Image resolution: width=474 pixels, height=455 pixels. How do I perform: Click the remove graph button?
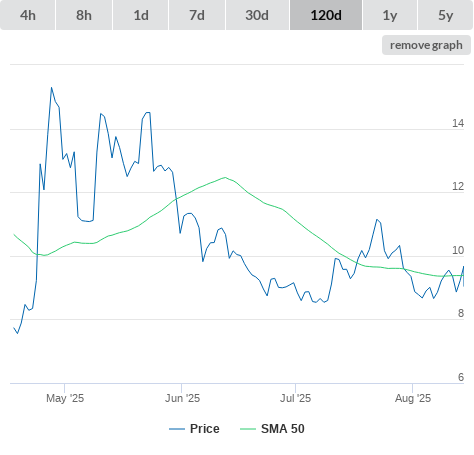tap(426, 45)
